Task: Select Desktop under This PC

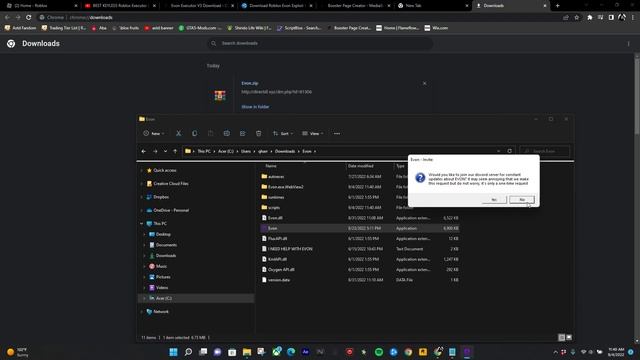Action: click(163, 234)
